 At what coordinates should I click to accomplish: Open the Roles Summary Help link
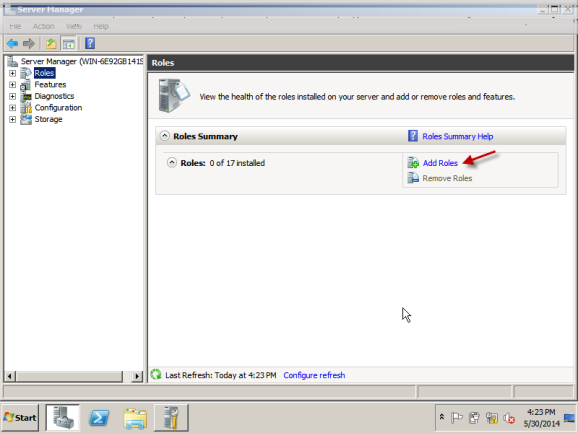click(x=457, y=136)
